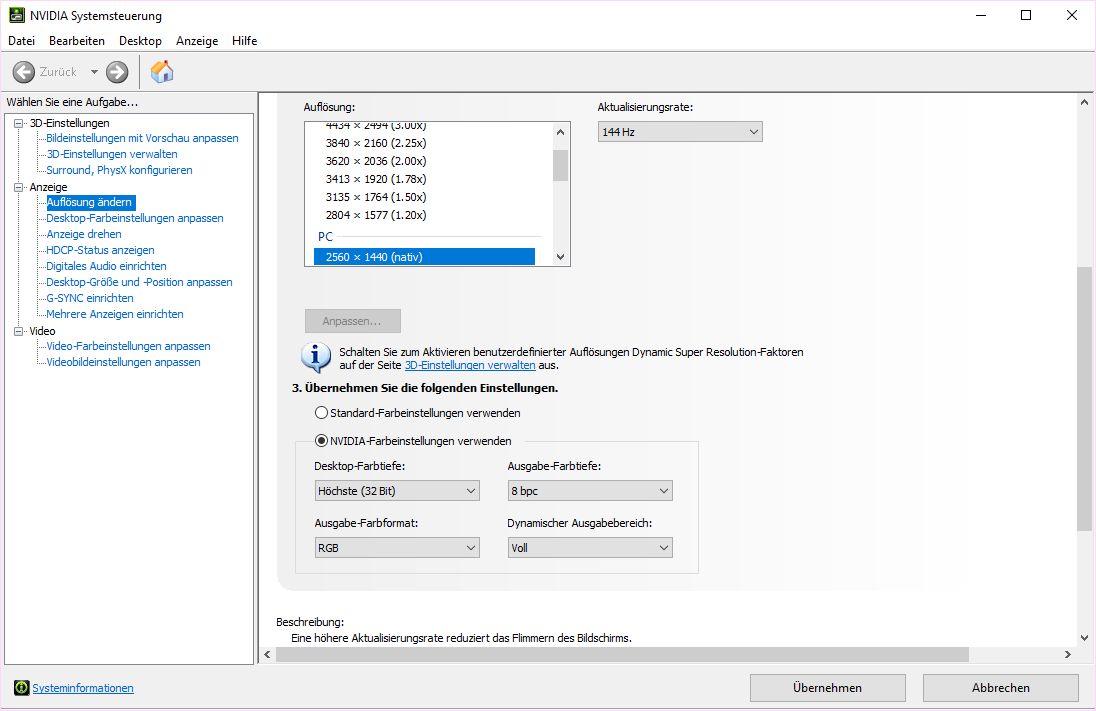
Task: Click the resolution list scroll-up arrow
Action: click(560, 132)
